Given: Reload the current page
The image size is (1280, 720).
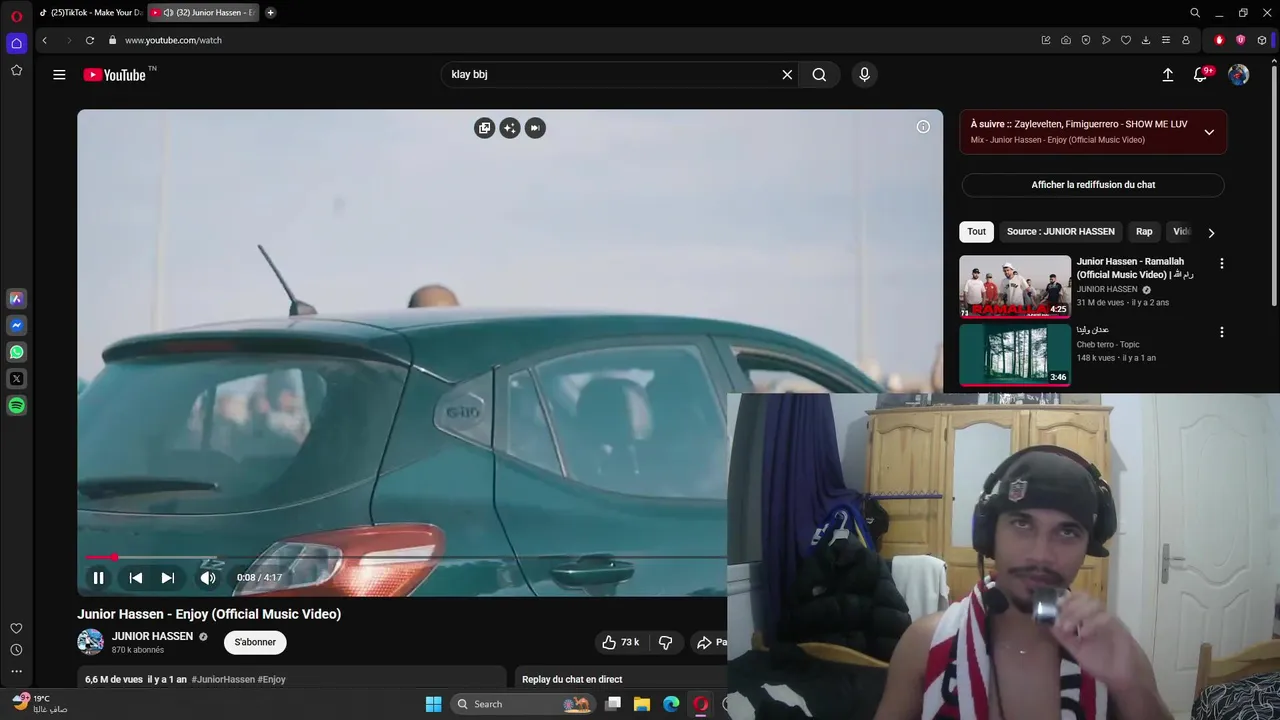Looking at the screenshot, I should [90, 40].
